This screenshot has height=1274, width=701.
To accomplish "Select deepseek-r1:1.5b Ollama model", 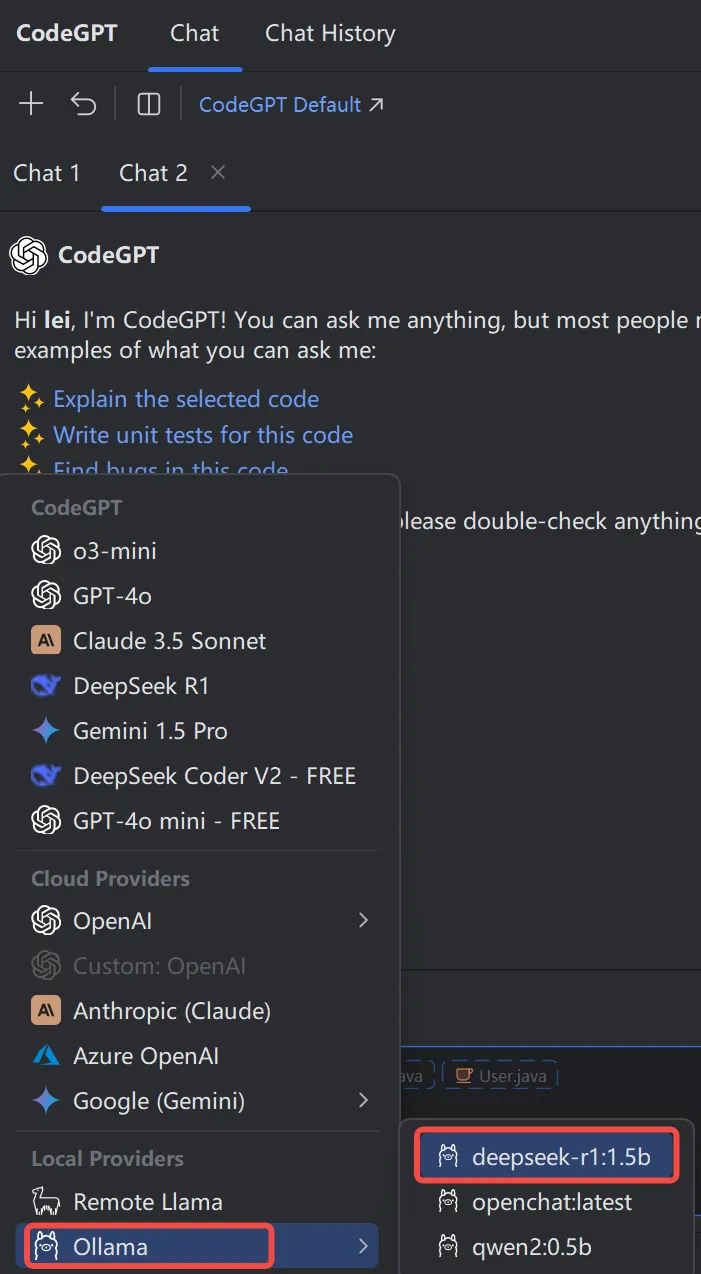I will click(549, 1156).
